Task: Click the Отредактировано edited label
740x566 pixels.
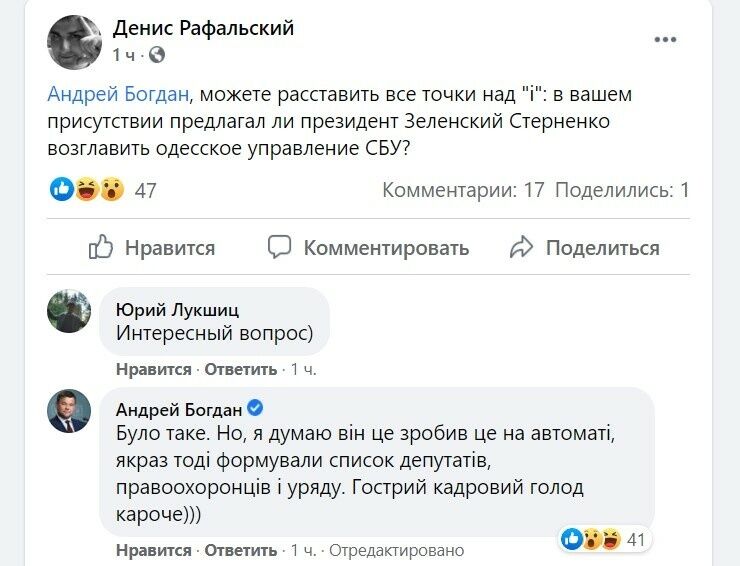Action: click(397, 550)
